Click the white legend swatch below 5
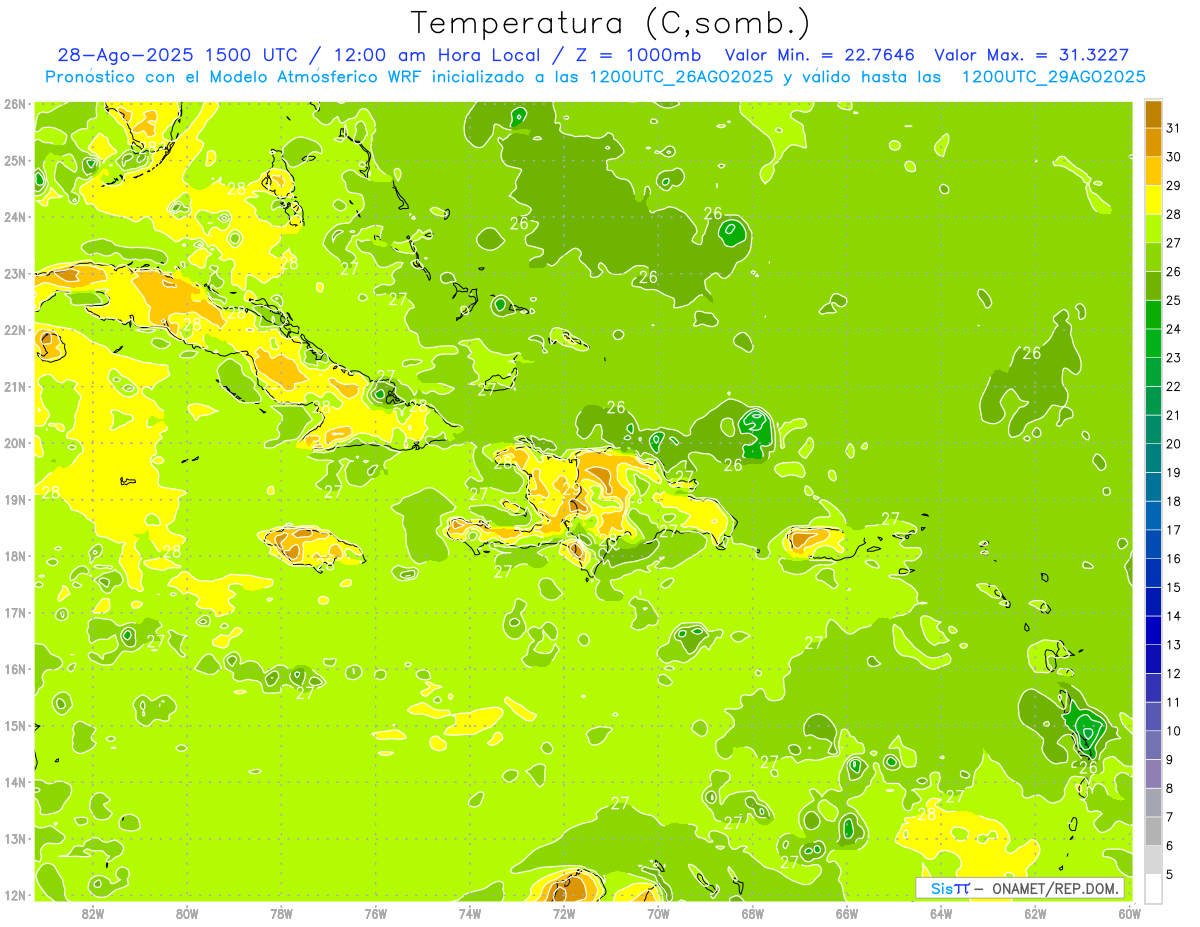Viewport: 1200px width, 927px height. [x=1153, y=888]
